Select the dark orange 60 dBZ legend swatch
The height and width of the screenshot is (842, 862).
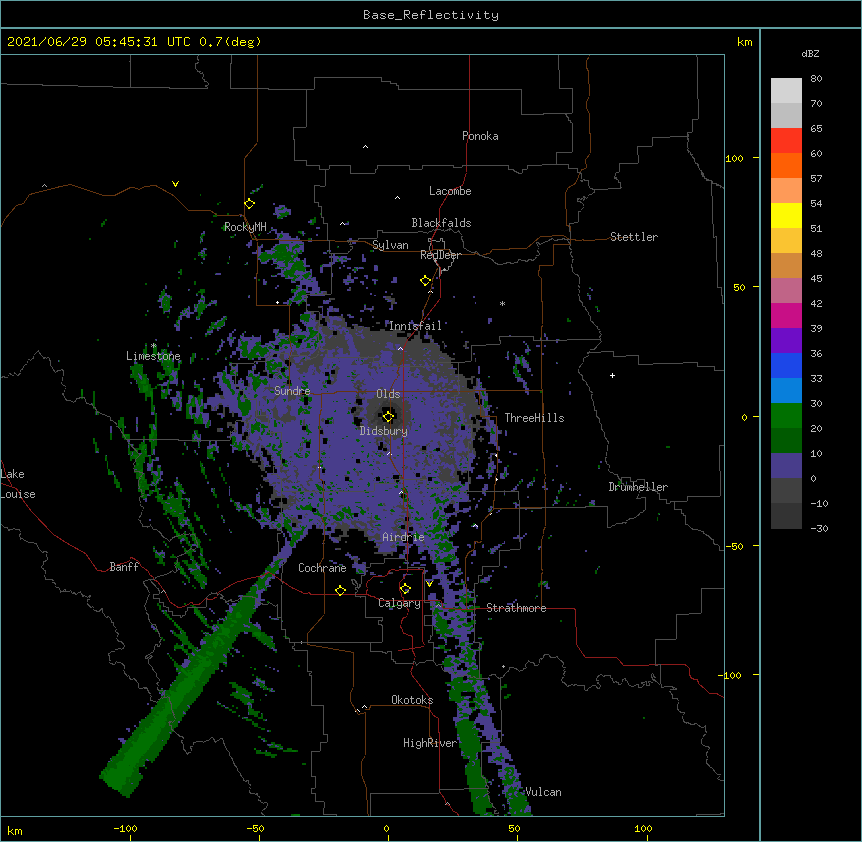(x=786, y=165)
